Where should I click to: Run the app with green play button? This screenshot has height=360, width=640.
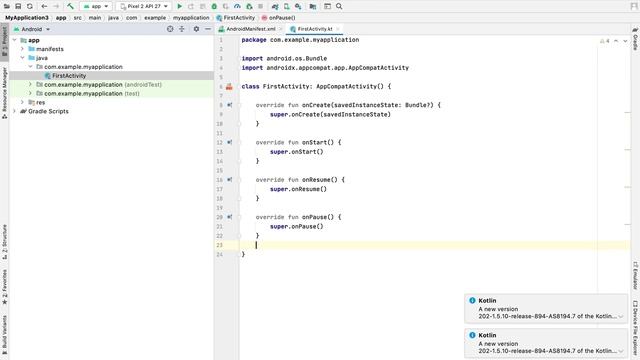coord(179,6)
